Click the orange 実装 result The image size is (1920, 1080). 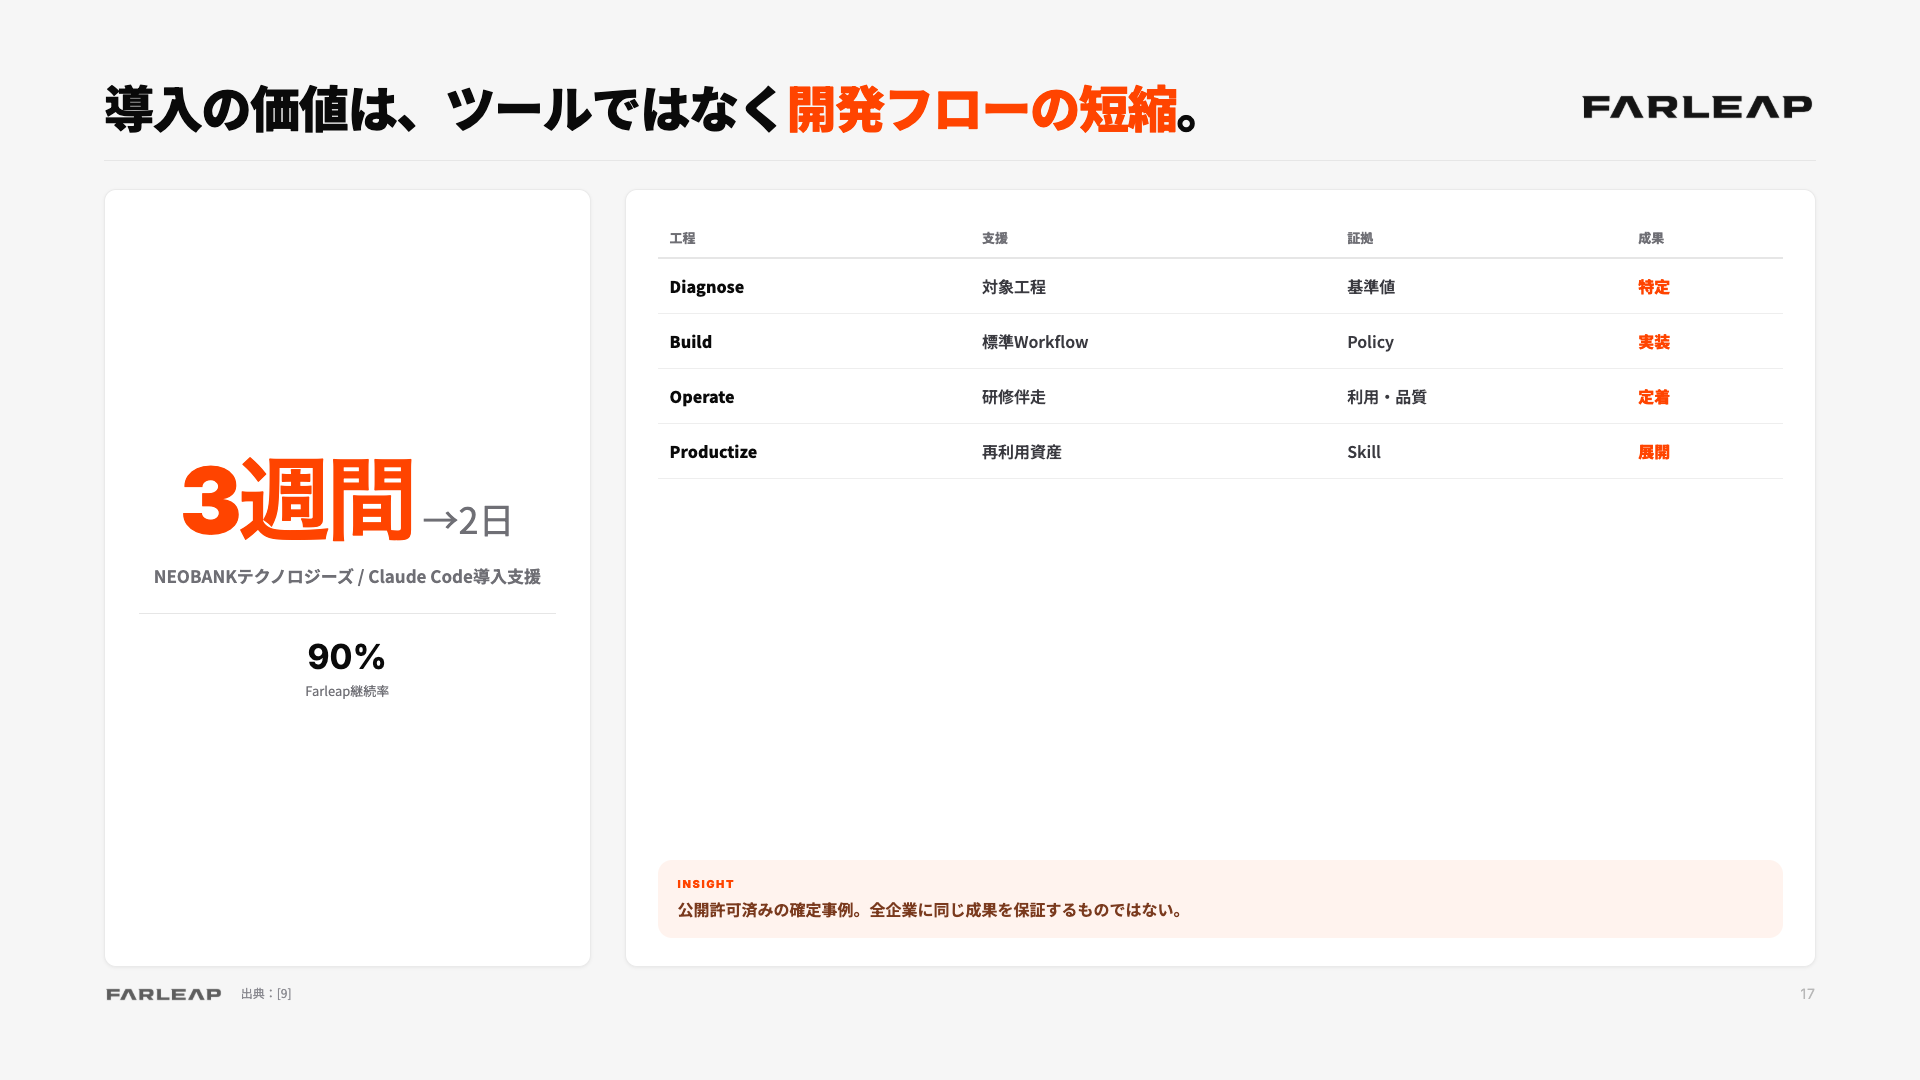click(1654, 342)
